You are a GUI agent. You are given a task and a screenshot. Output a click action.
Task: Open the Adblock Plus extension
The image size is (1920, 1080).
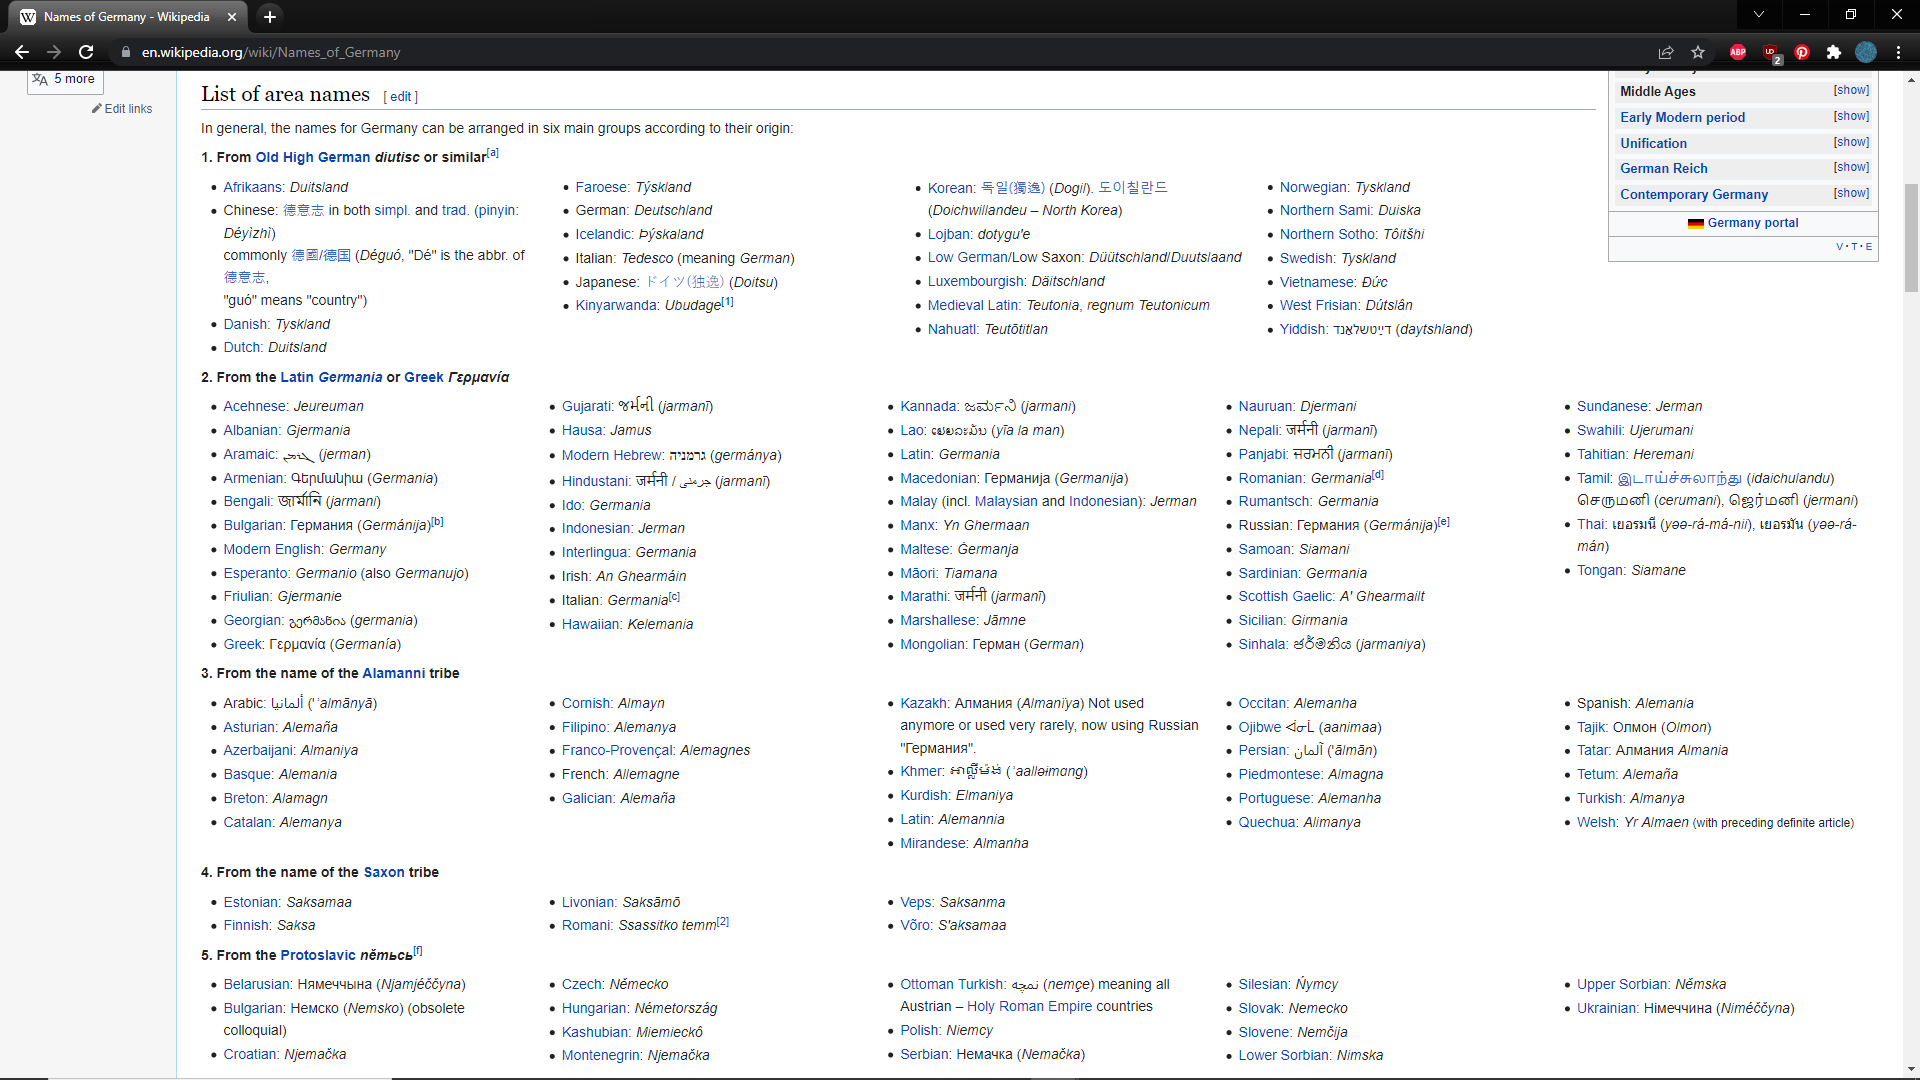1738,52
